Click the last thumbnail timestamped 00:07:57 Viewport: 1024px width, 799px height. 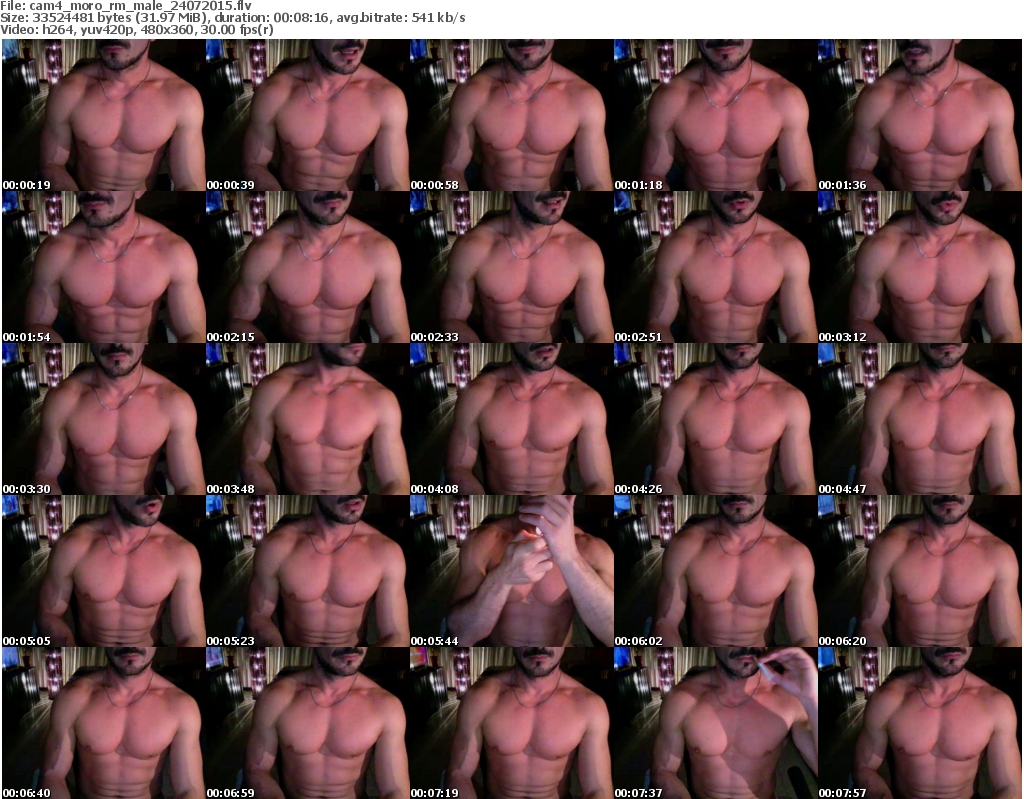coord(919,723)
